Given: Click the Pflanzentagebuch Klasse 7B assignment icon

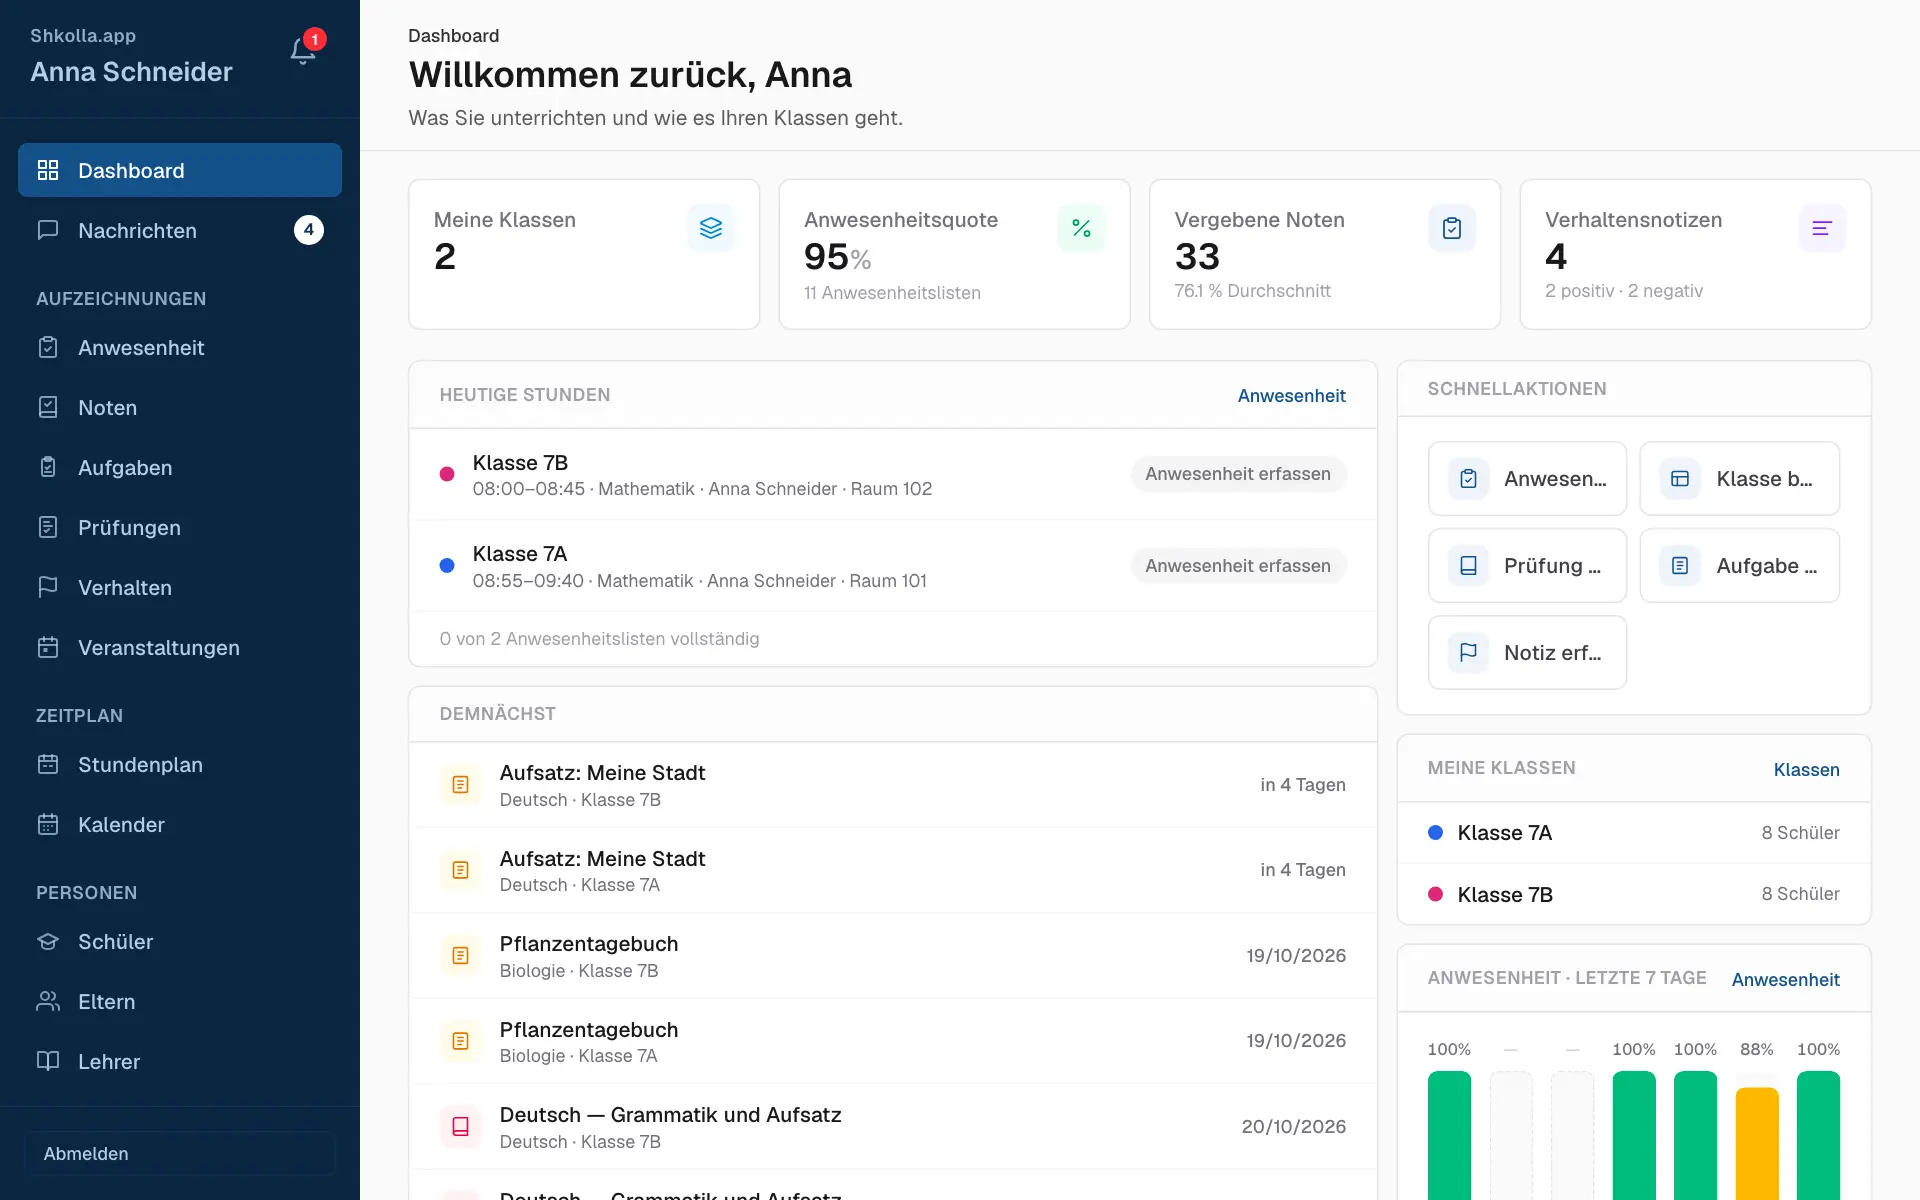Looking at the screenshot, I should pyautogui.click(x=460, y=956).
